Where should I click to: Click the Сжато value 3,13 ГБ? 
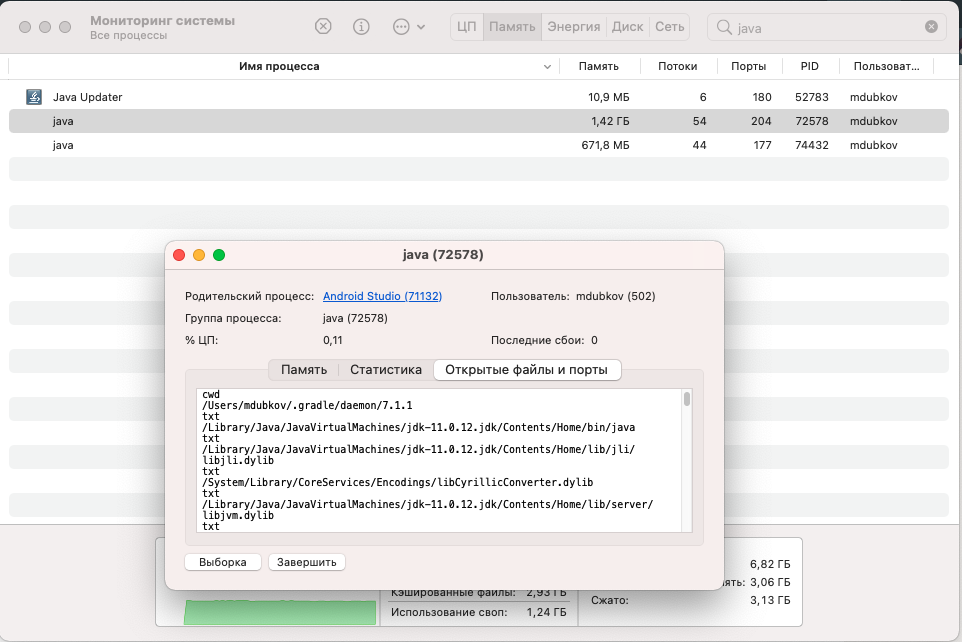coord(770,600)
